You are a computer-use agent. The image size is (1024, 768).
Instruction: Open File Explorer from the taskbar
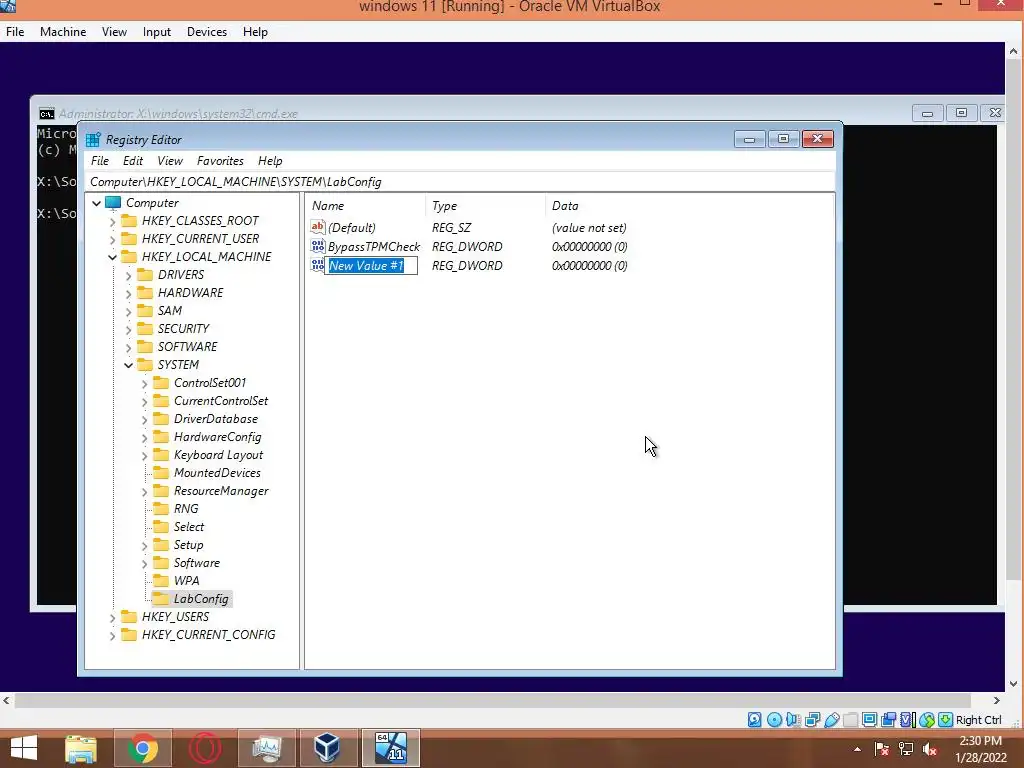80,748
